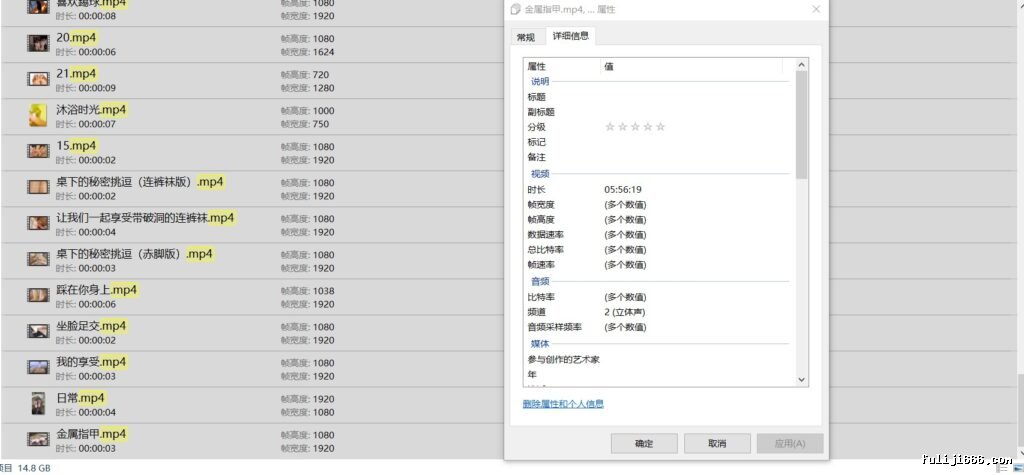Select the 踩在你身上.mp4 thumbnail
Viewport: 1024px width, 475px height.
click(x=39, y=295)
